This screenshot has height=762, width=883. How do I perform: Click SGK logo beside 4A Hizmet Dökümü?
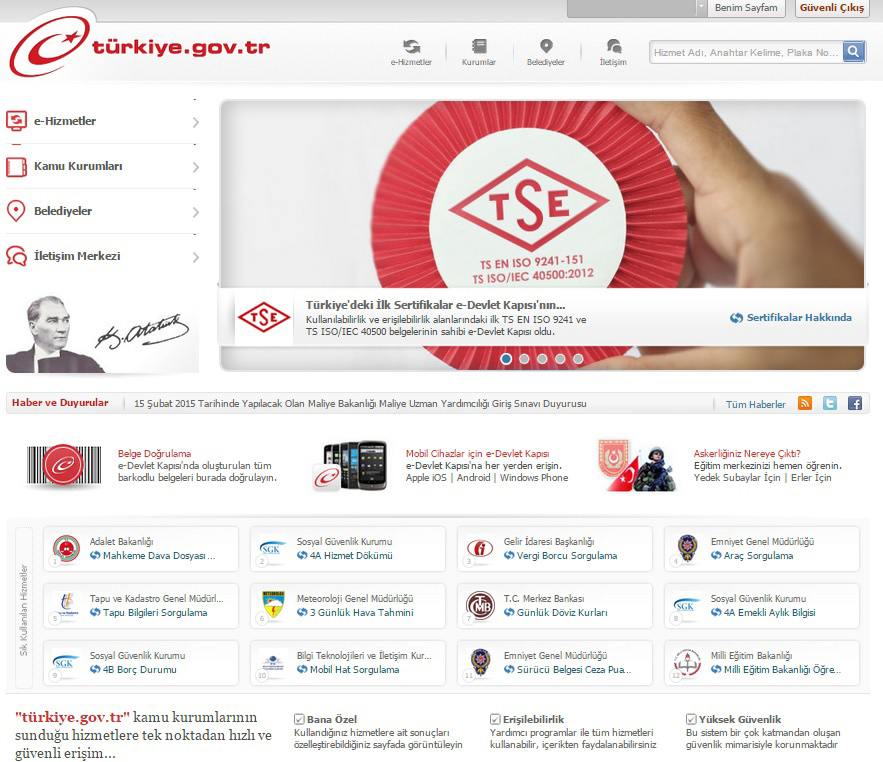tap(271, 549)
